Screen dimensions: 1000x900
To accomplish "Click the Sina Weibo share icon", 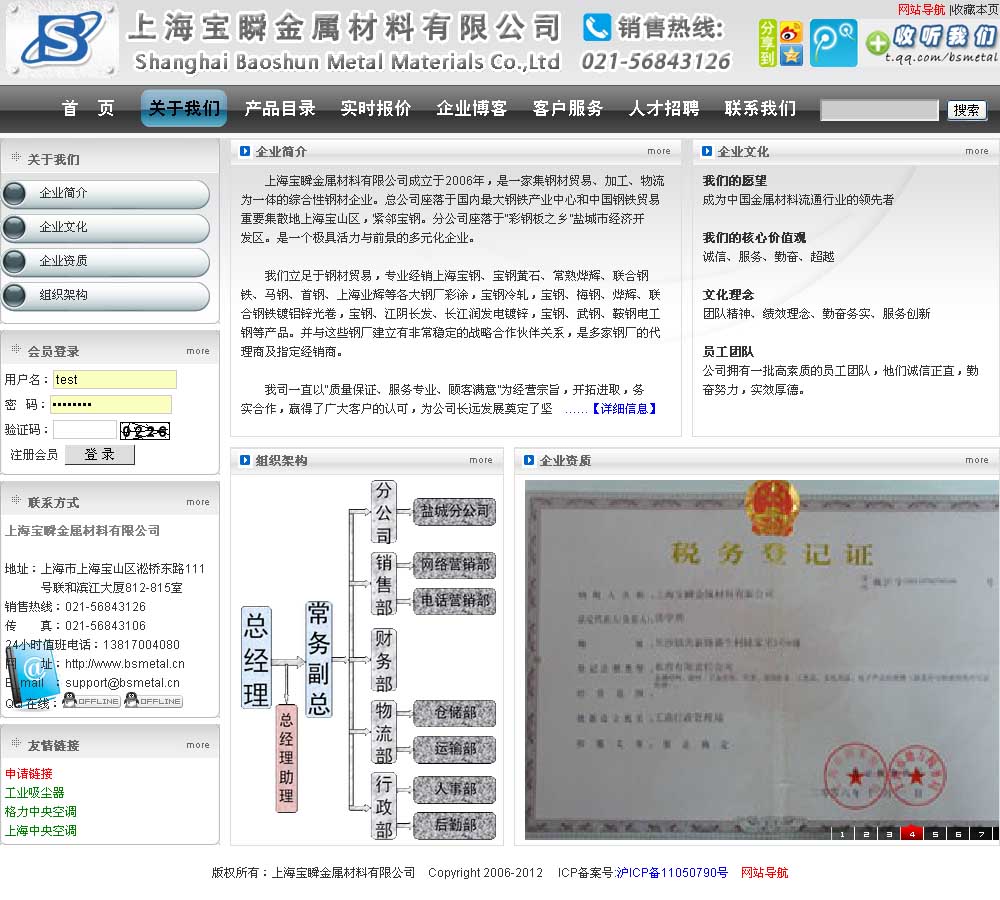I will point(791,32).
